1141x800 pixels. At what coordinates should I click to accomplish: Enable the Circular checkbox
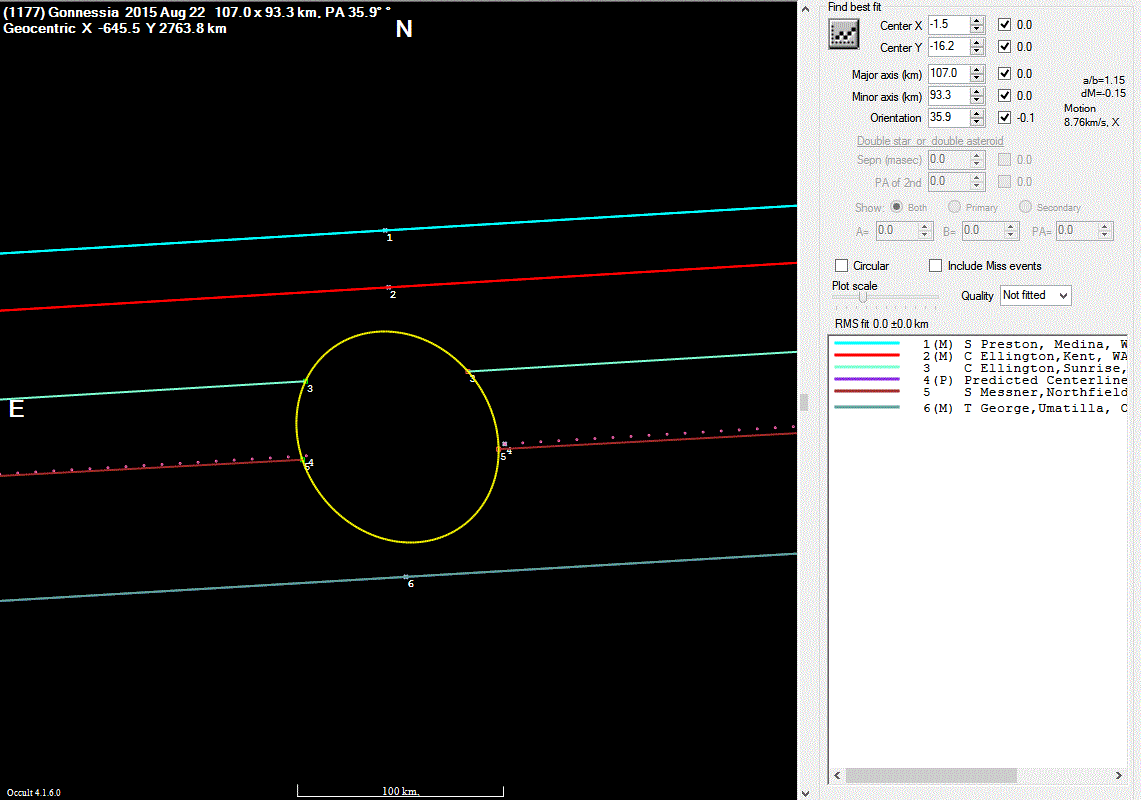tap(841, 266)
